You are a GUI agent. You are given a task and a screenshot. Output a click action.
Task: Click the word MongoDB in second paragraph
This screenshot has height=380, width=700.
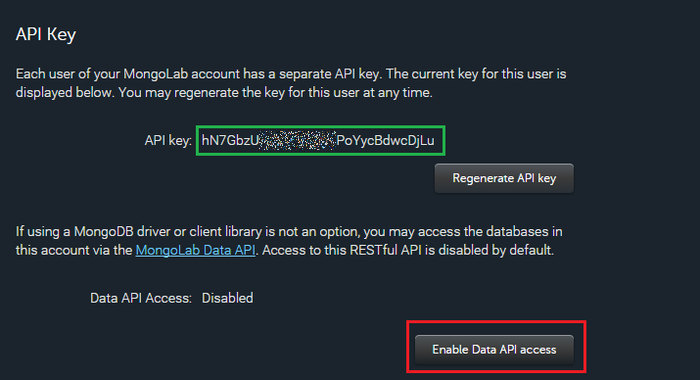[104, 232]
